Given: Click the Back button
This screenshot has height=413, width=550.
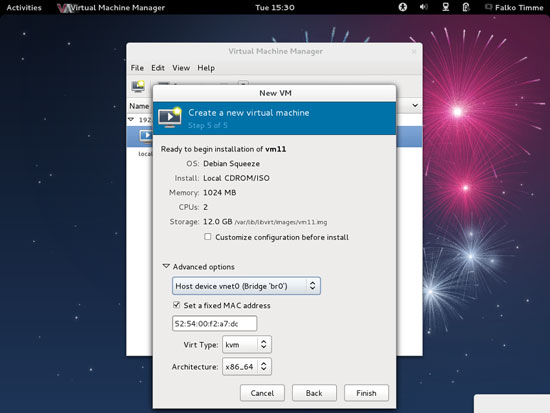Looking at the screenshot, I should tap(314, 393).
